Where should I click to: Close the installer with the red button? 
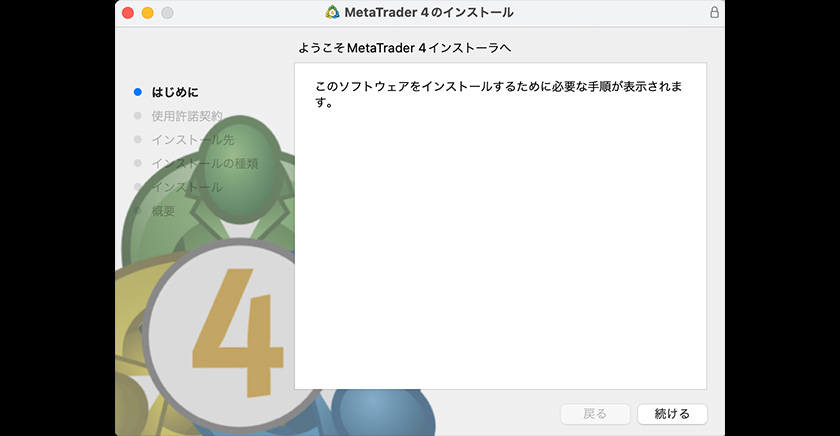click(127, 13)
